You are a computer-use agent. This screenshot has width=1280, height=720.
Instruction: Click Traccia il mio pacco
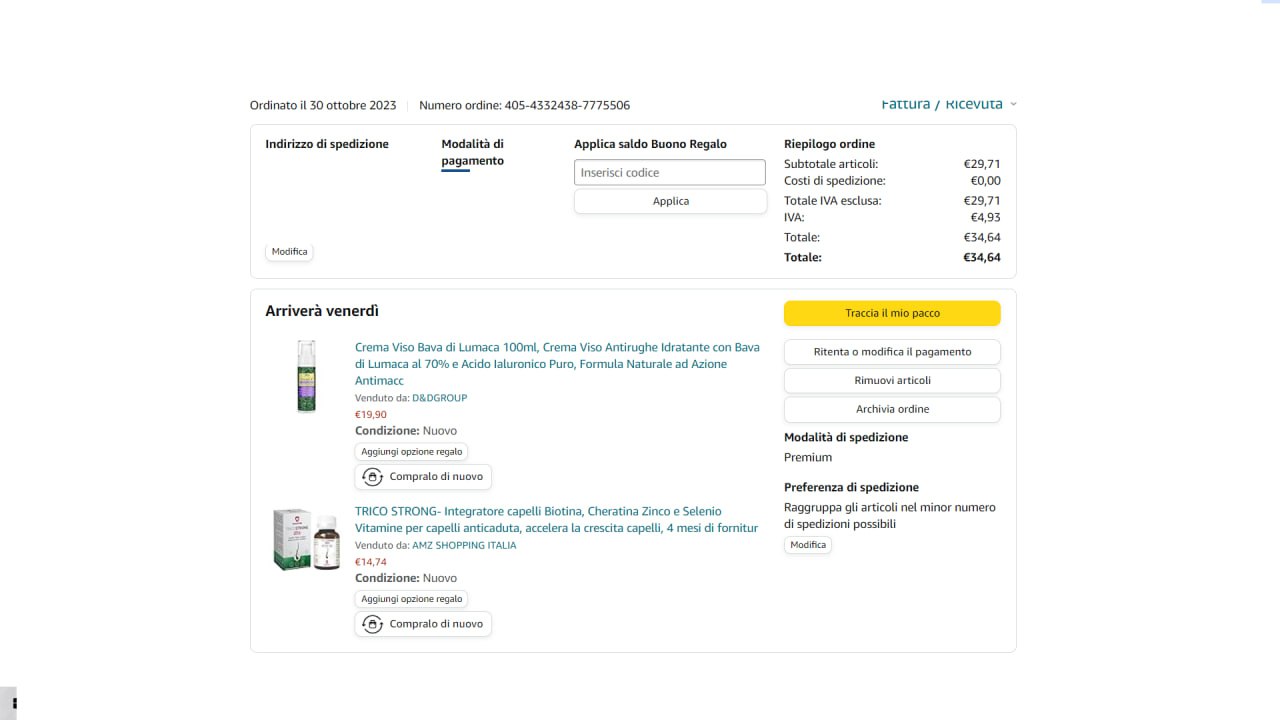pos(892,313)
